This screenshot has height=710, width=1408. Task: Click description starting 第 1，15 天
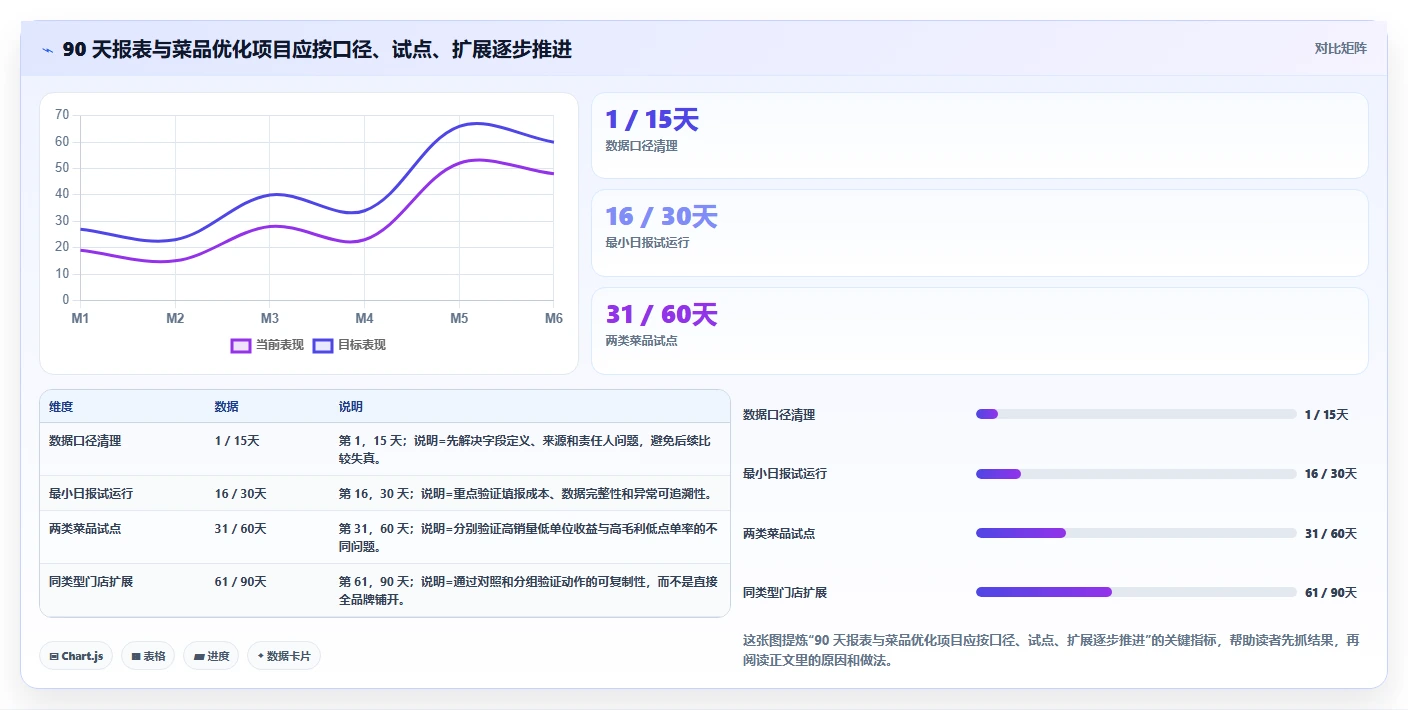[525, 450]
